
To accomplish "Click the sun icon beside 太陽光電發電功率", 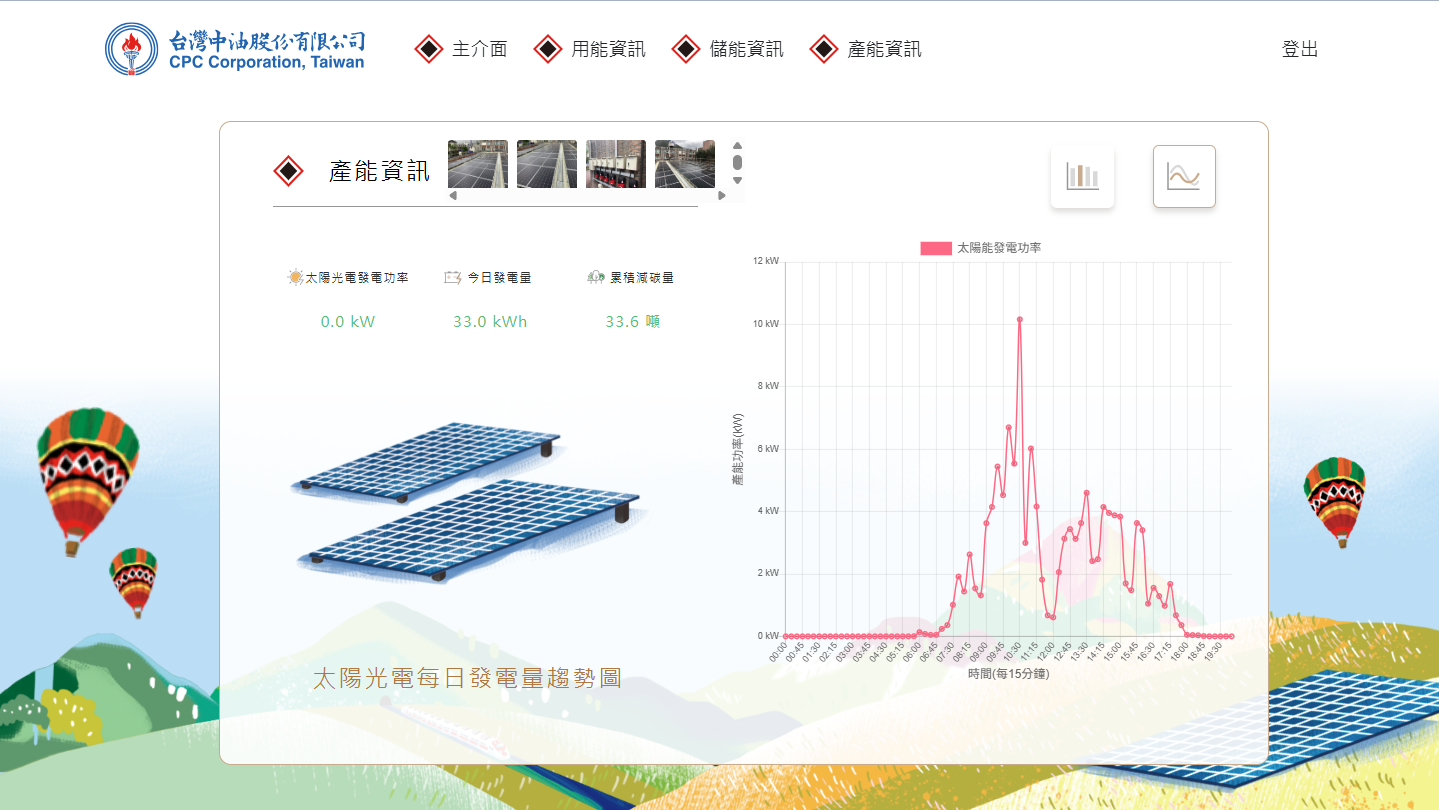I will click(x=295, y=278).
